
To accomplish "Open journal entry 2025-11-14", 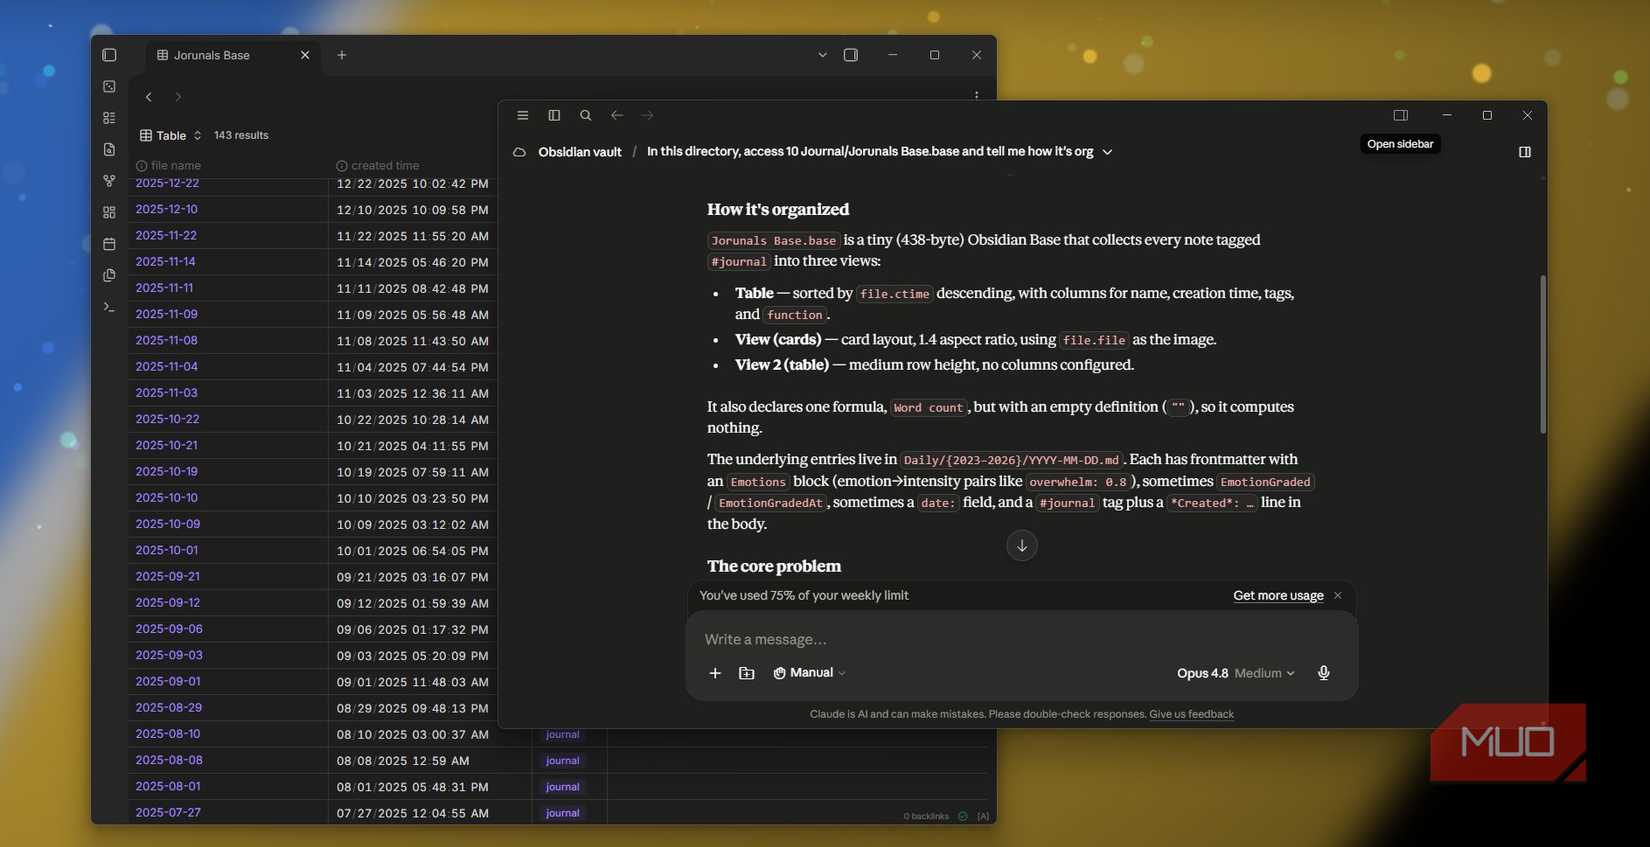I will point(165,261).
